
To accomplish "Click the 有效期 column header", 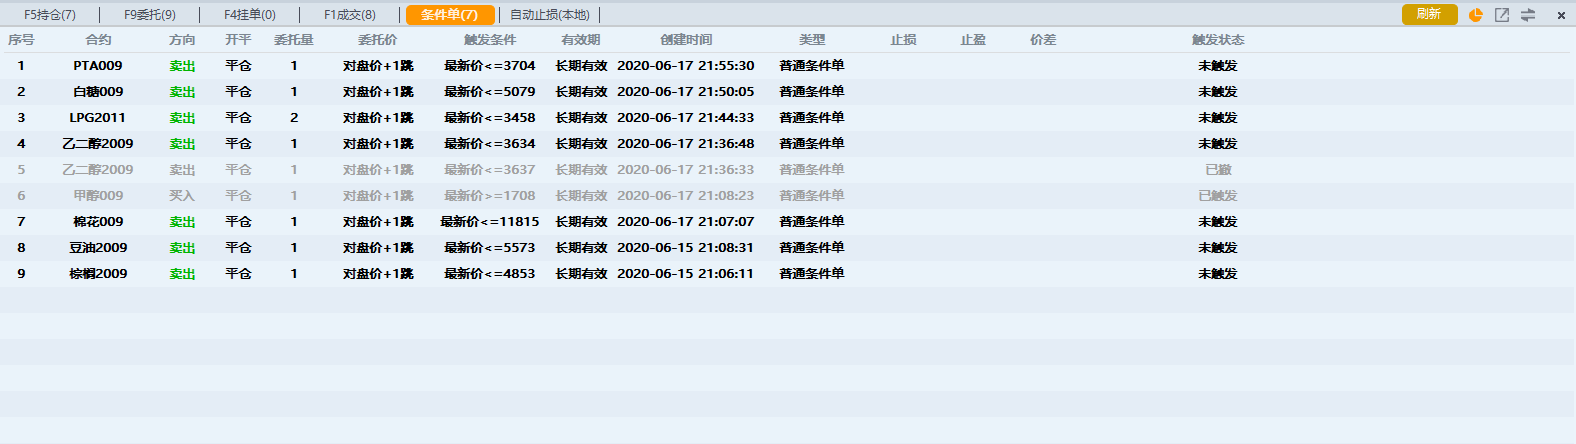I will pos(581,40).
